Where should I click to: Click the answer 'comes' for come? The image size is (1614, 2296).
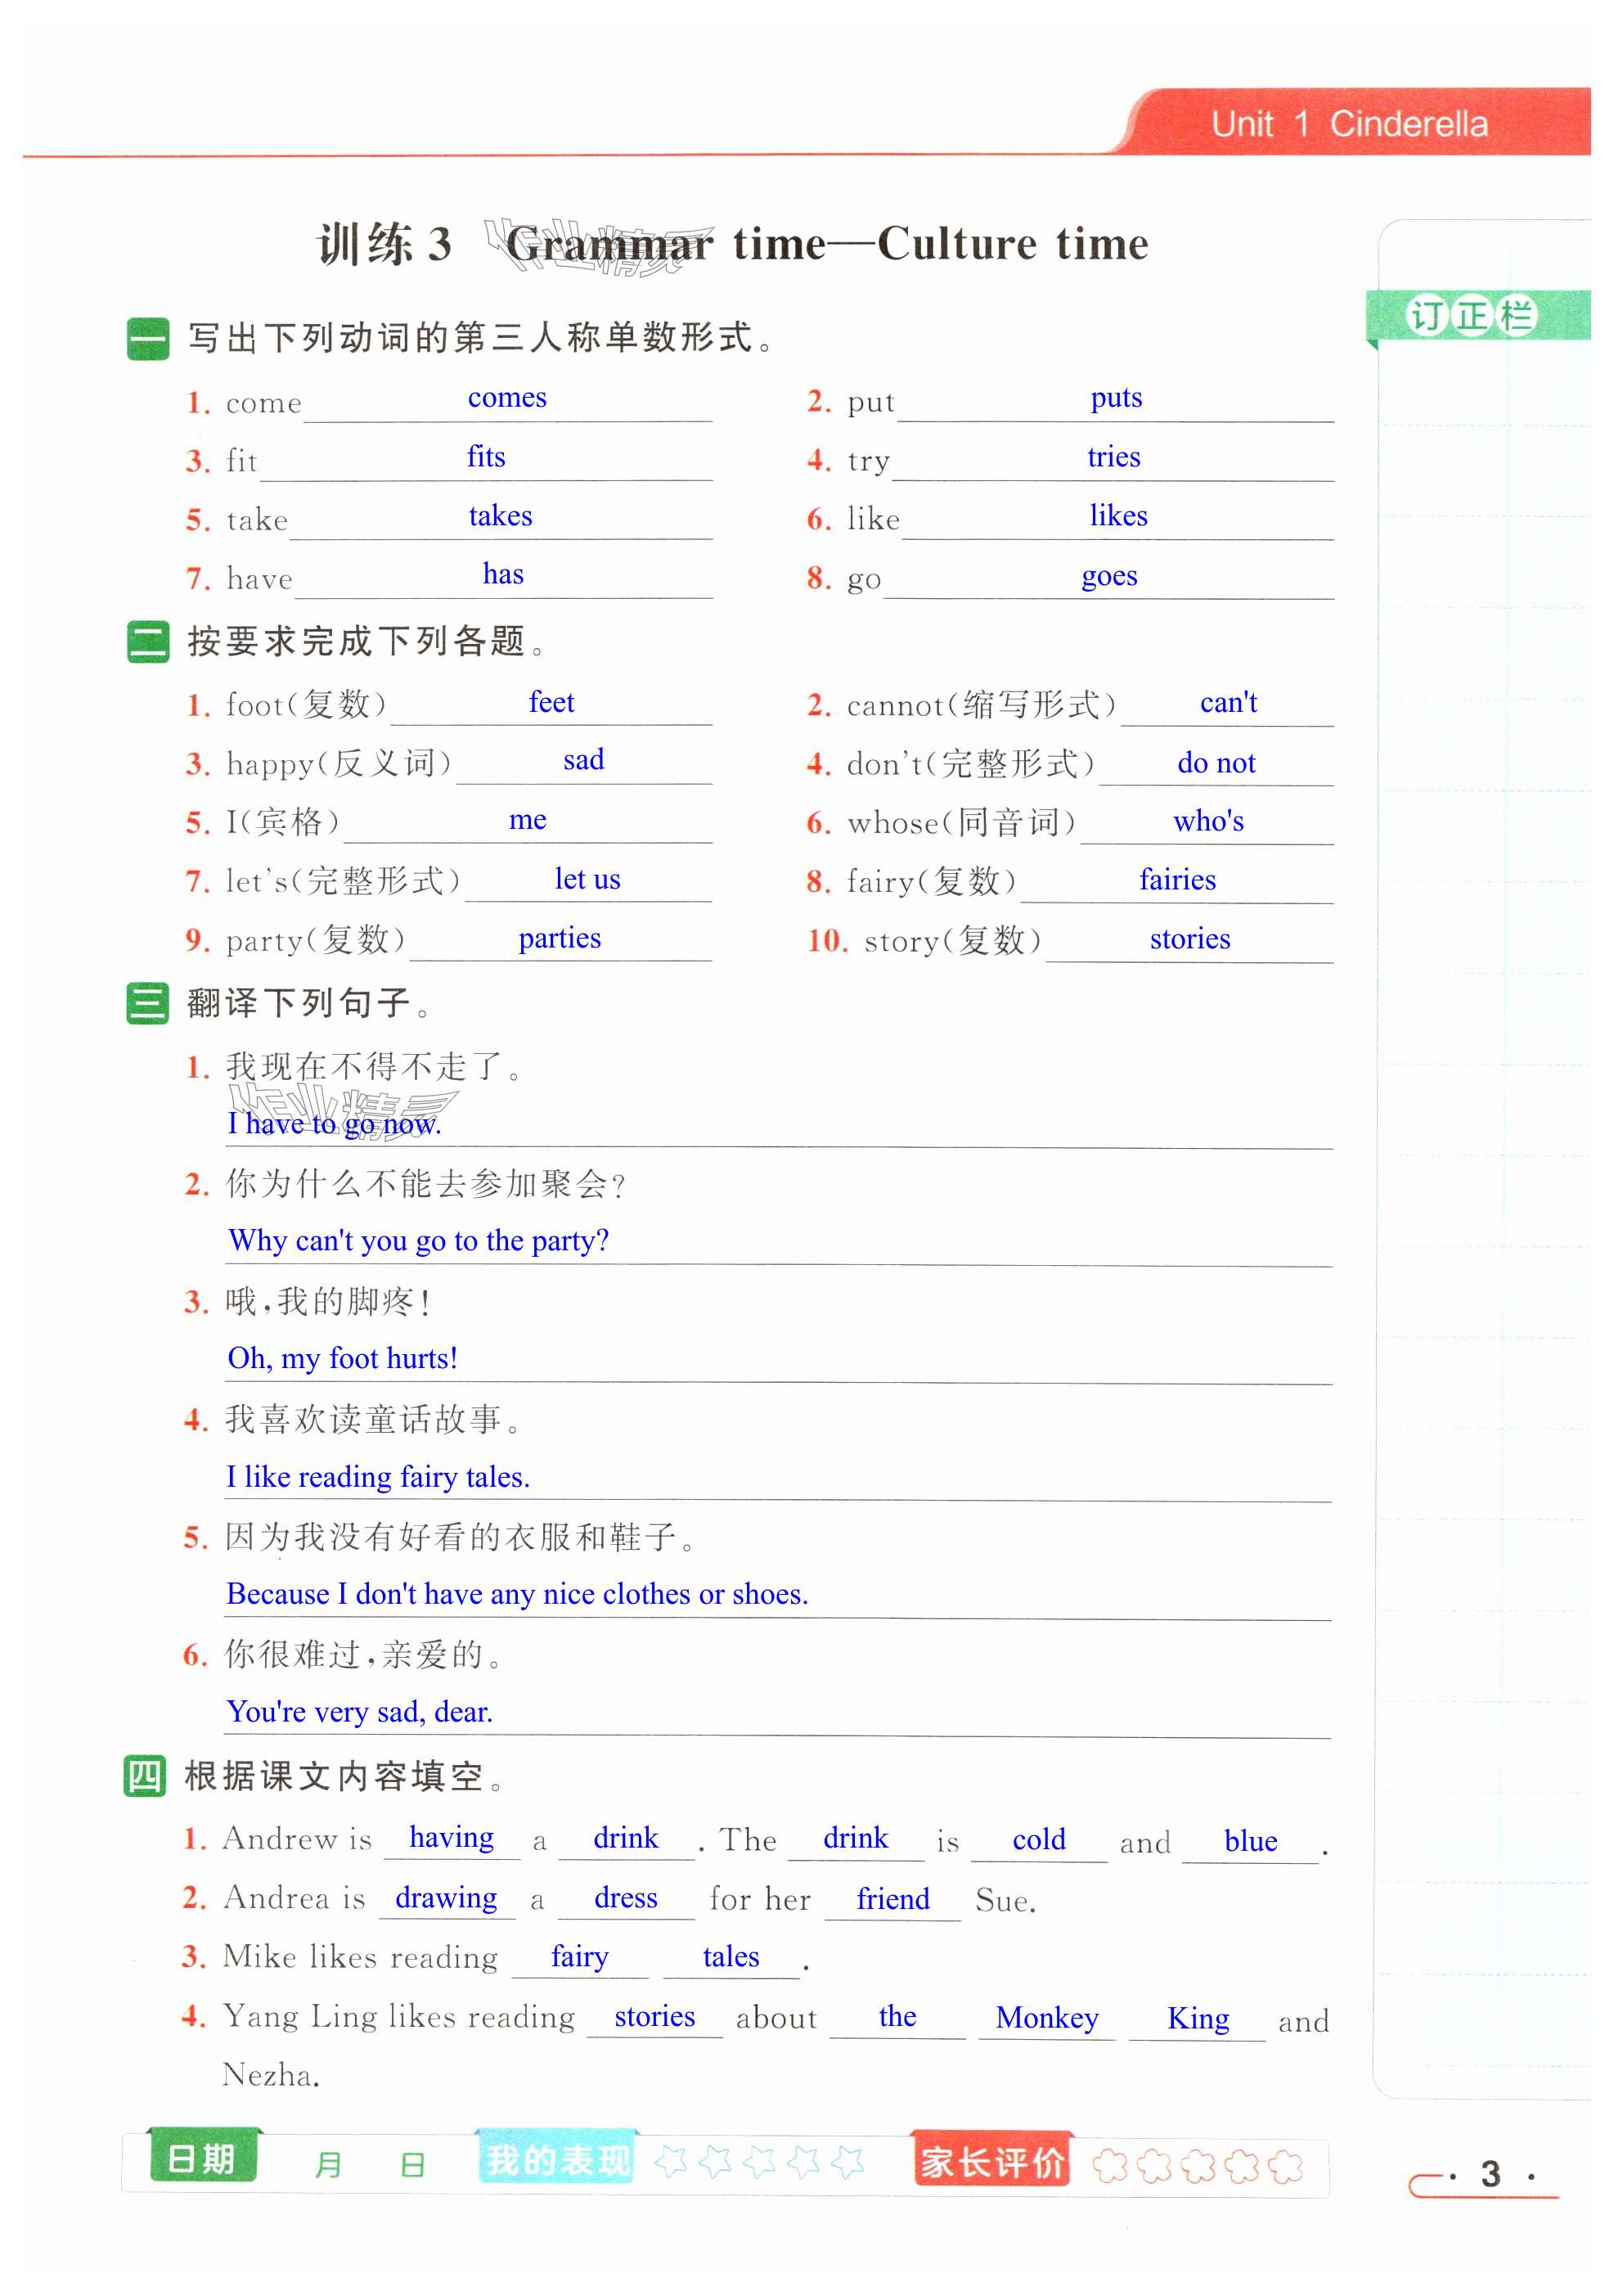click(507, 398)
